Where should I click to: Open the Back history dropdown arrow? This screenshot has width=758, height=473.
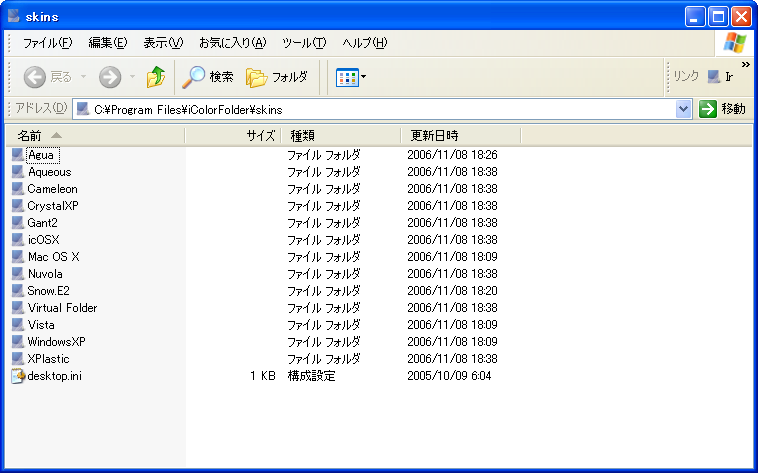pos(83,76)
